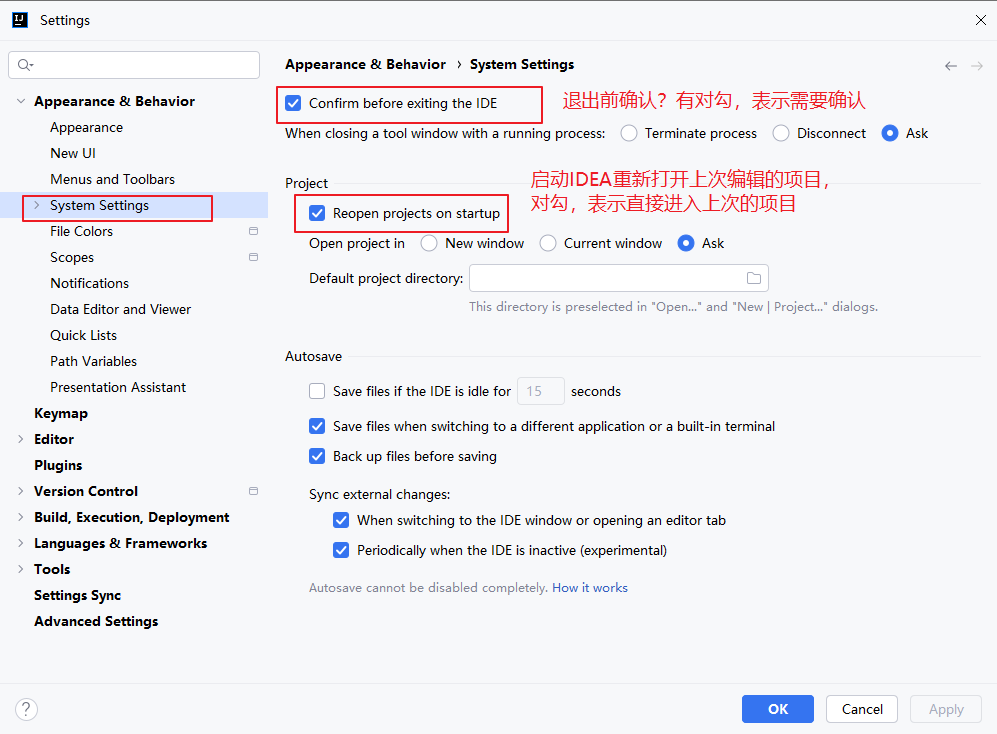Screen dimensions: 997x734
Task: Open Presentation Assistant settings
Action: [x=118, y=387]
